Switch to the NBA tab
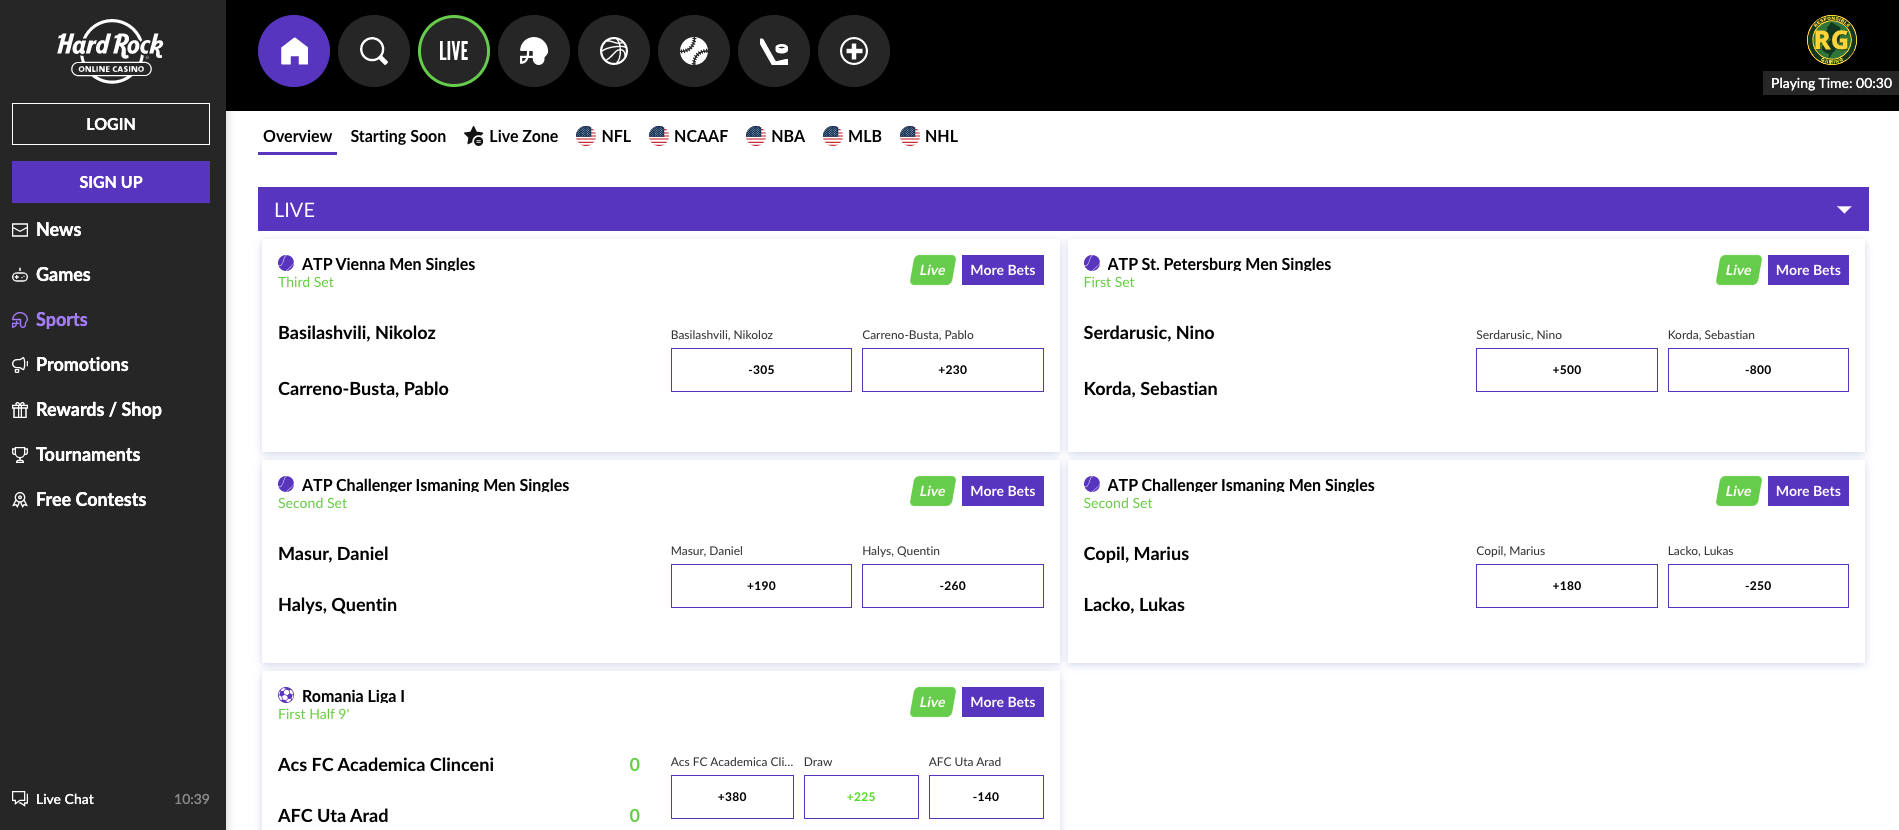Screen dimensions: 1899x830 click(x=775, y=136)
